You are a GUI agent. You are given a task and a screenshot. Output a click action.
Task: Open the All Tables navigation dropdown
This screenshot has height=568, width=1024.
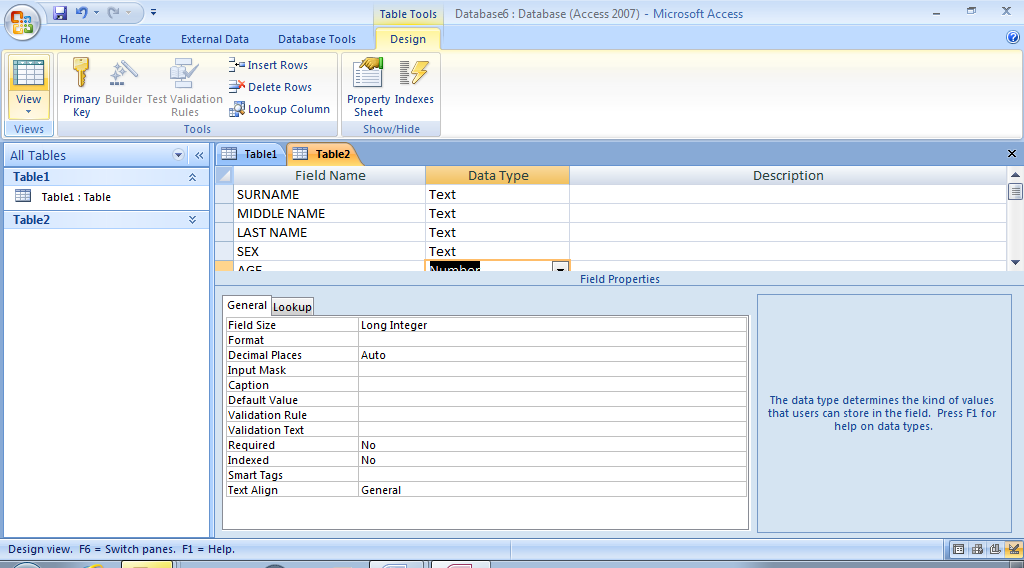pyautogui.click(x=179, y=155)
